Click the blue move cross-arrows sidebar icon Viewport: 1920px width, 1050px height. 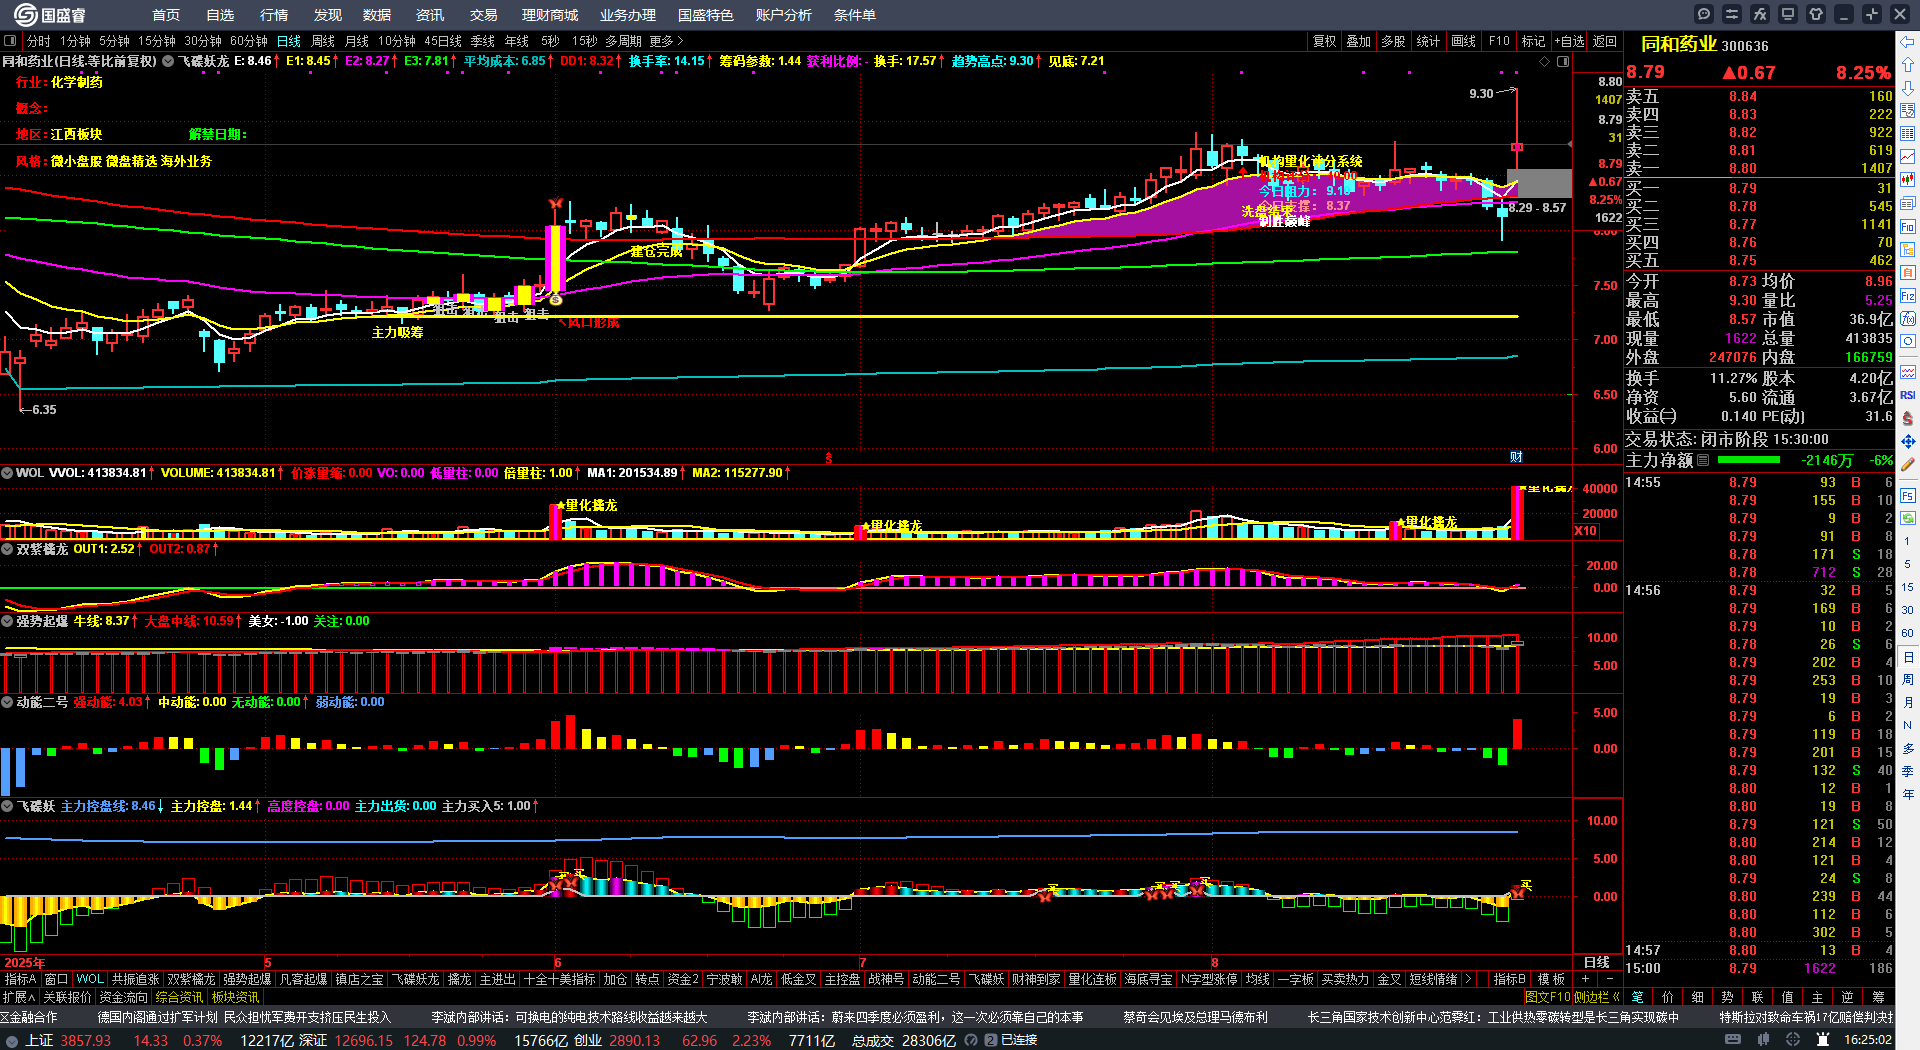click(1908, 441)
